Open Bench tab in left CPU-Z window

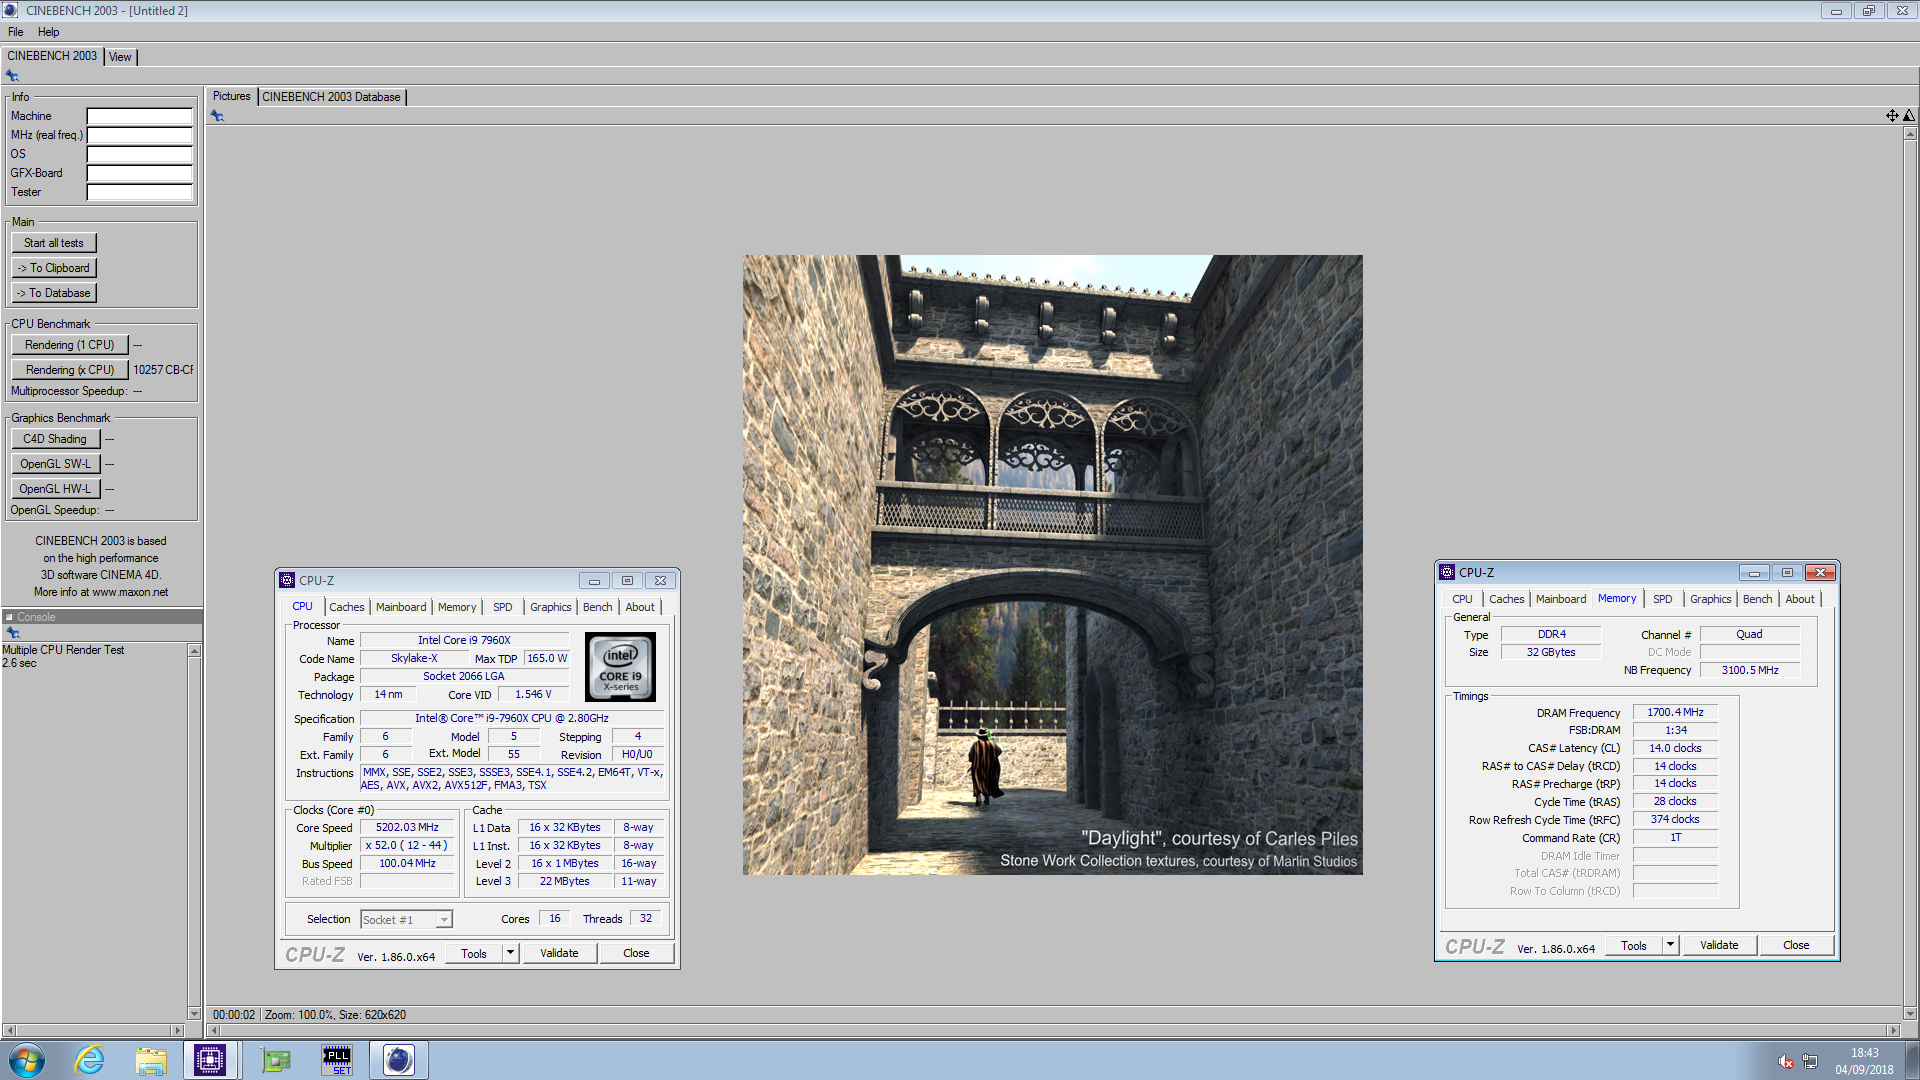[x=598, y=607]
